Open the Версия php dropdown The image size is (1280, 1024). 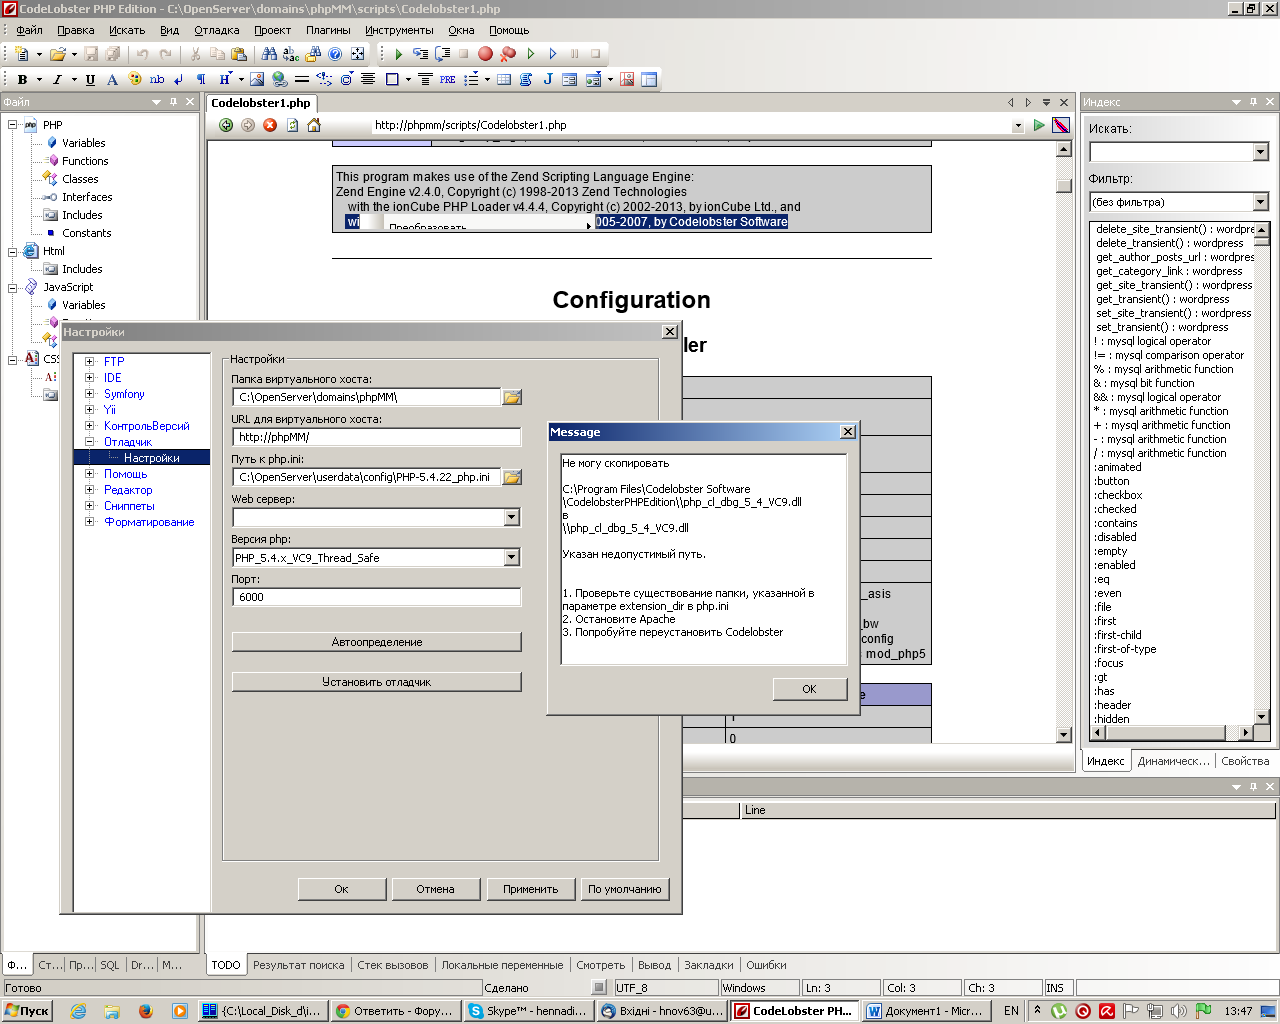coord(512,557)
